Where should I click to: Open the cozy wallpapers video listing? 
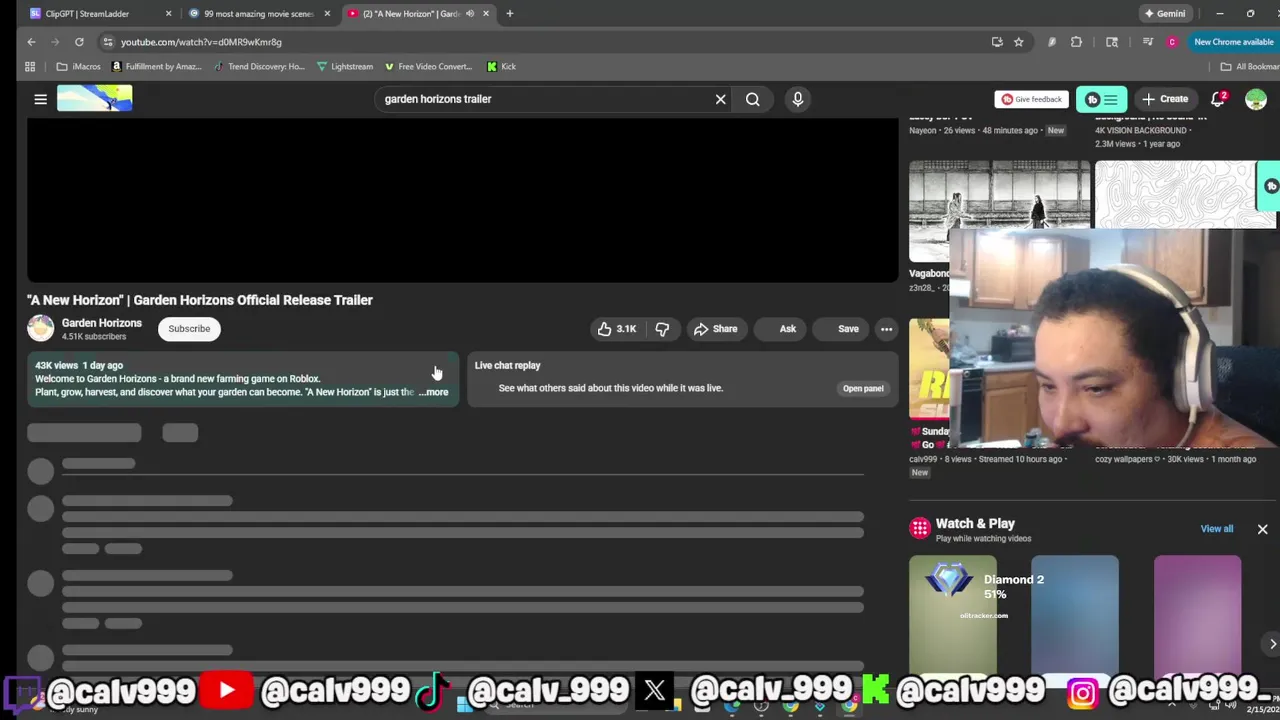point(1175,459)
